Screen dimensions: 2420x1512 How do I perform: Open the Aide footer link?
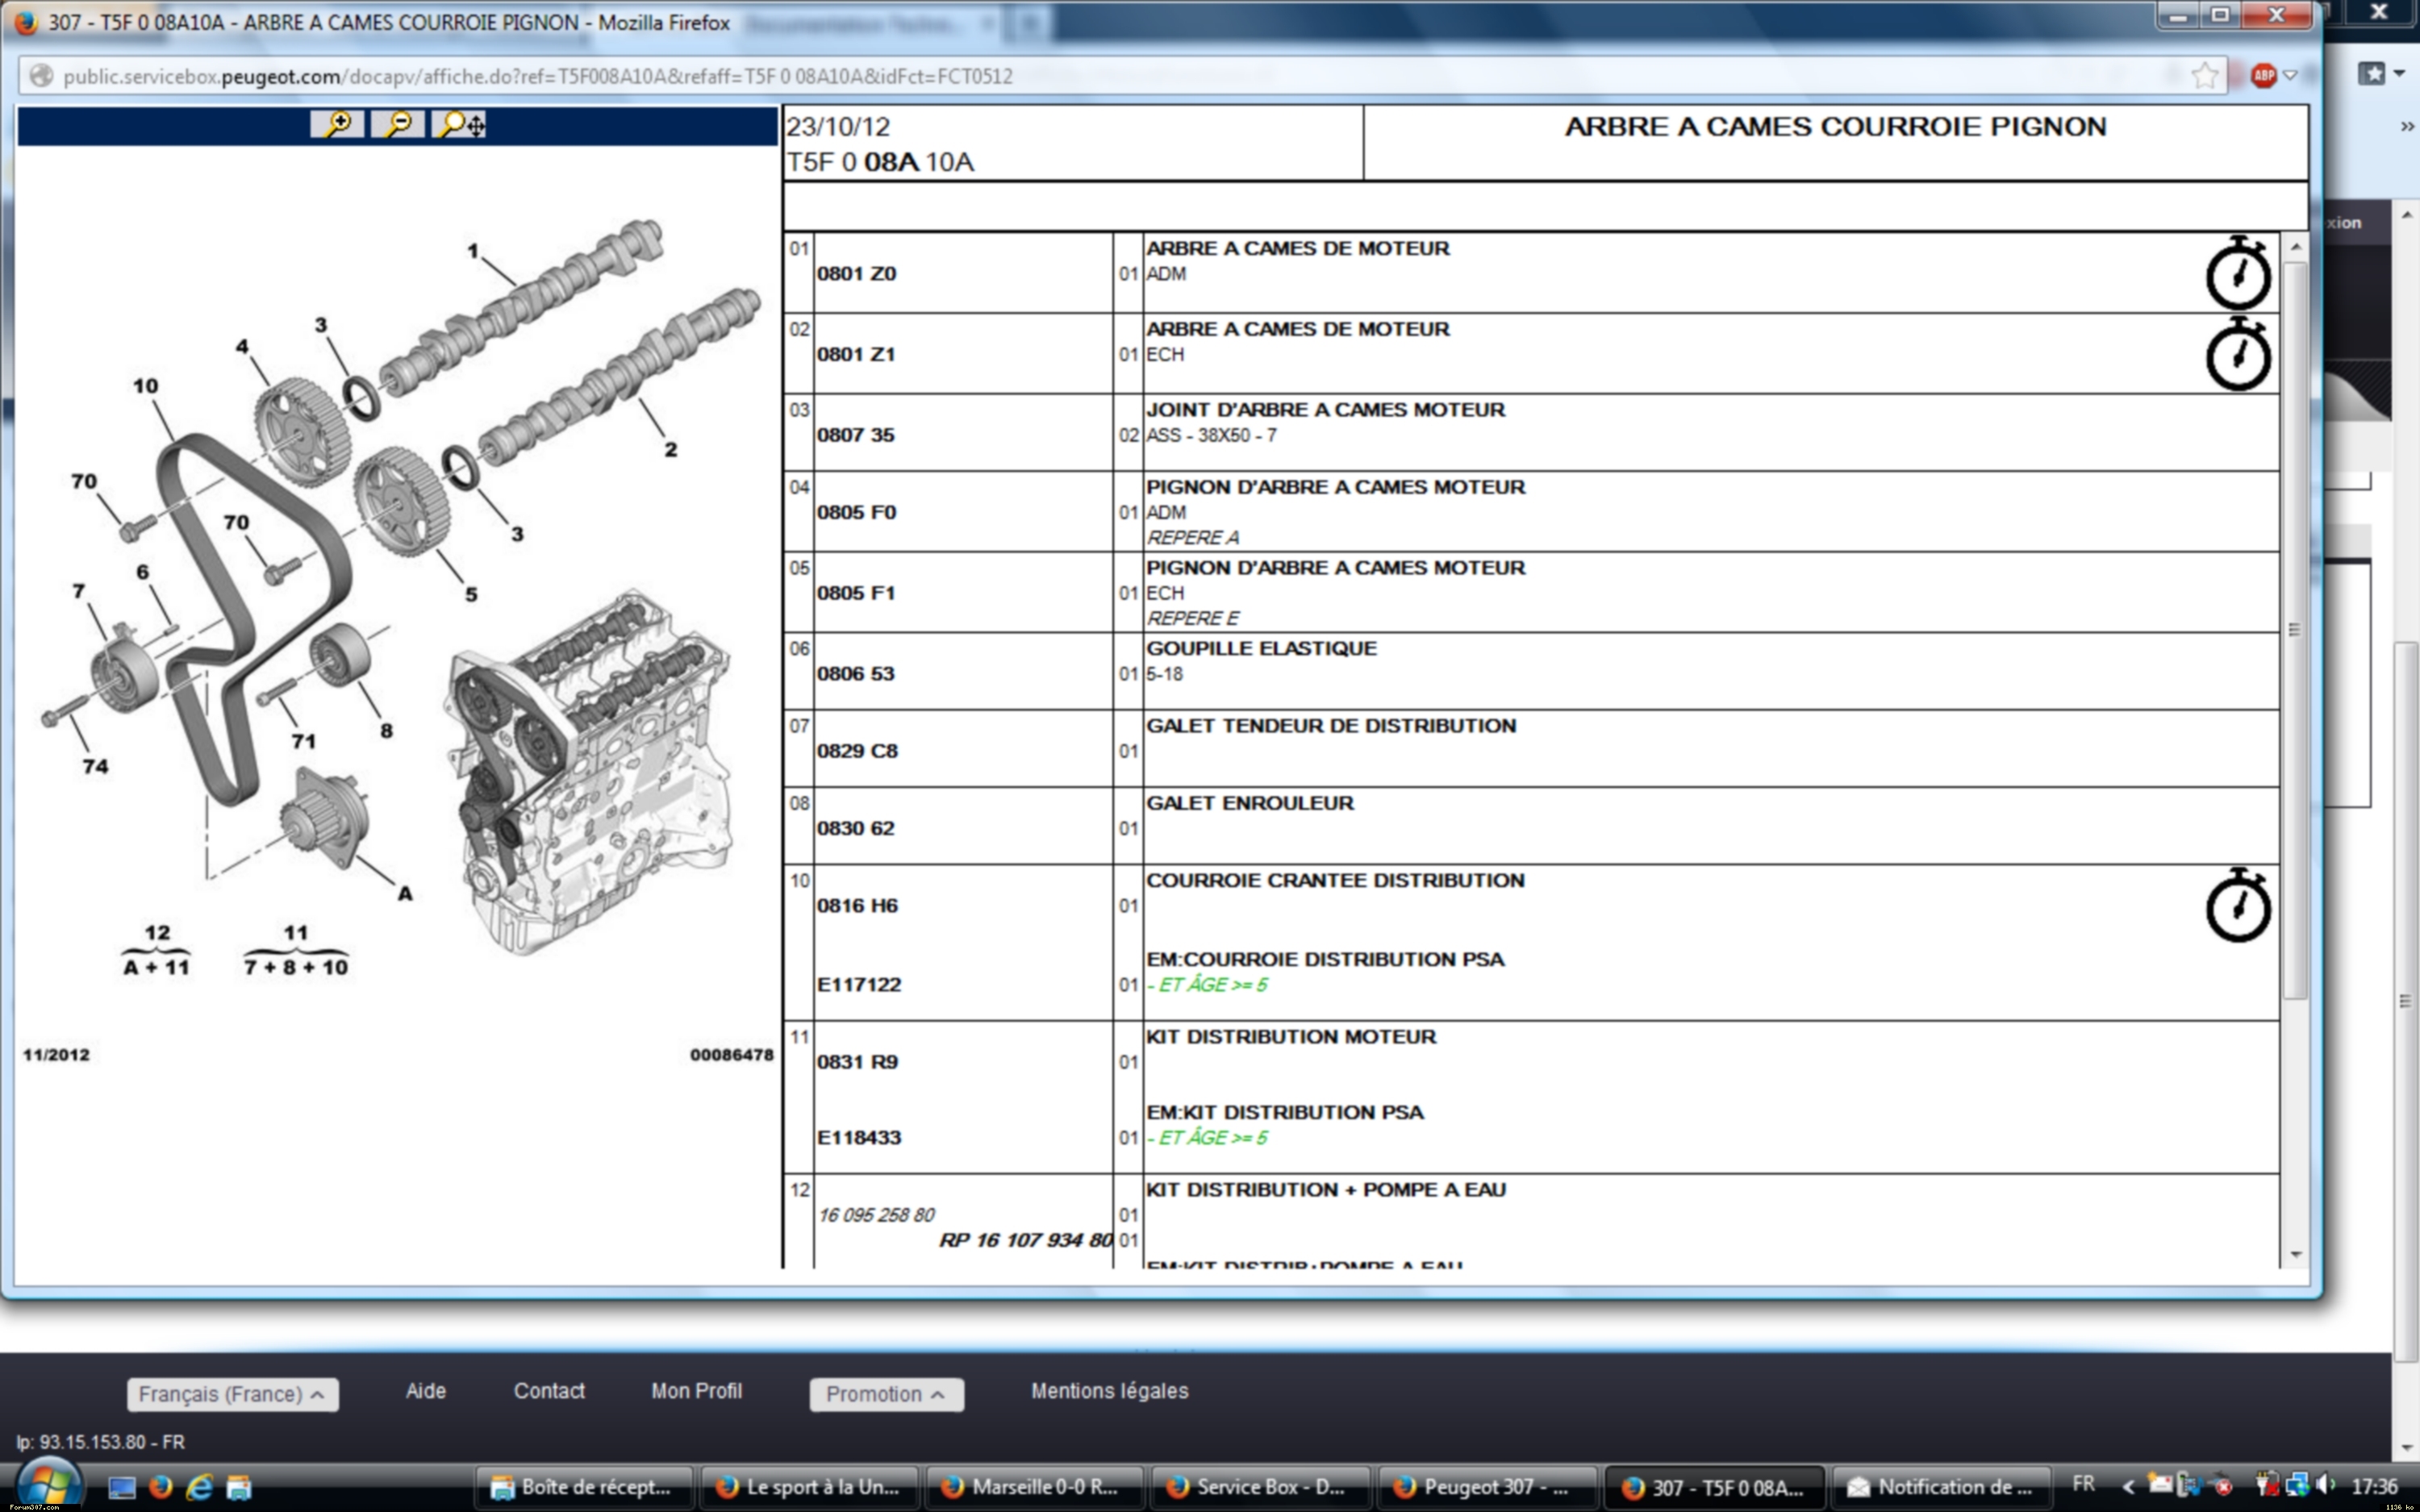pyautogui.click(x=425, y=1391)
